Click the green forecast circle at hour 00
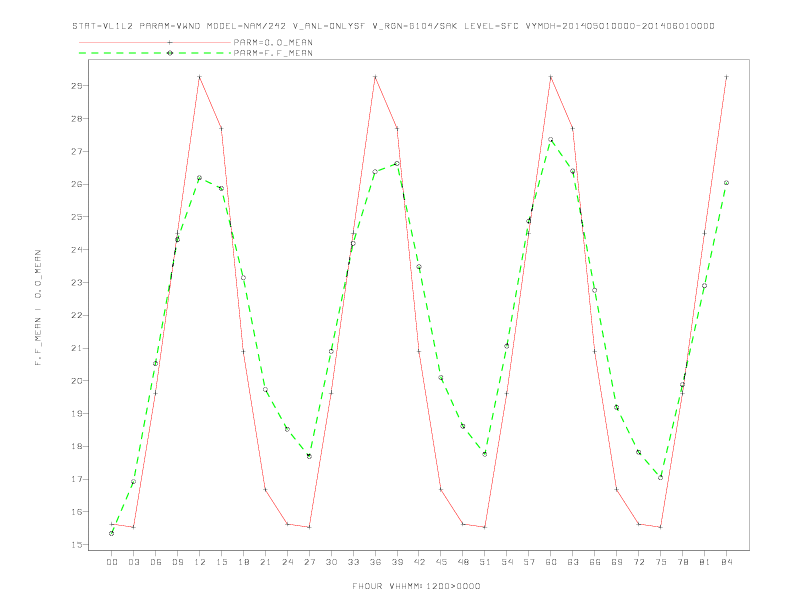792x612 pixels. click(112, 533)
